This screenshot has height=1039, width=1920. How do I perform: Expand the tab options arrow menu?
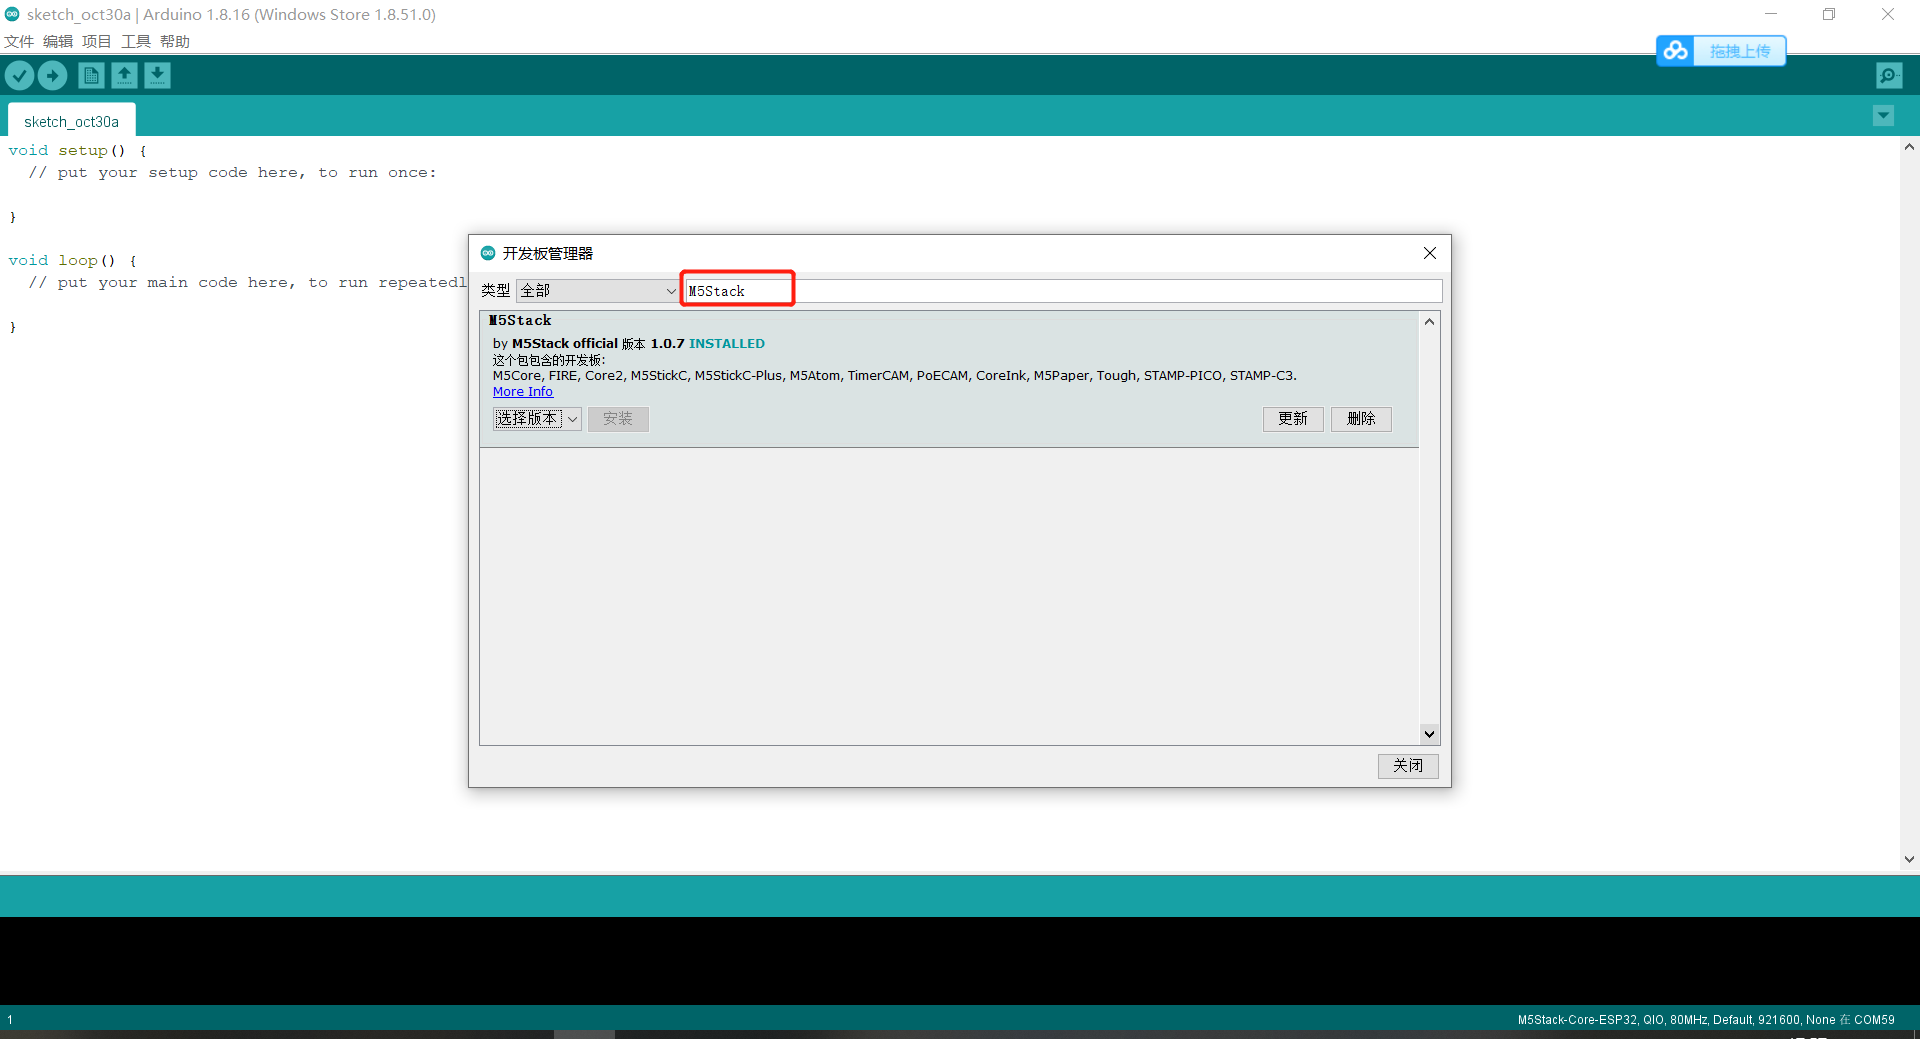pos(1883,116)
